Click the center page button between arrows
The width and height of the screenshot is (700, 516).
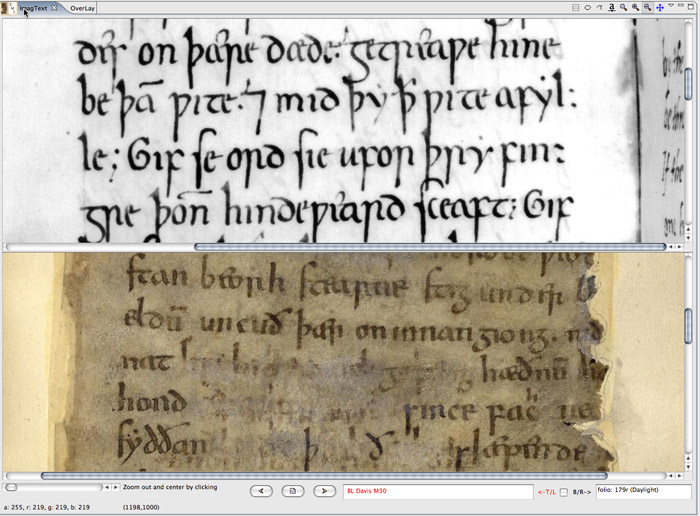293,491
